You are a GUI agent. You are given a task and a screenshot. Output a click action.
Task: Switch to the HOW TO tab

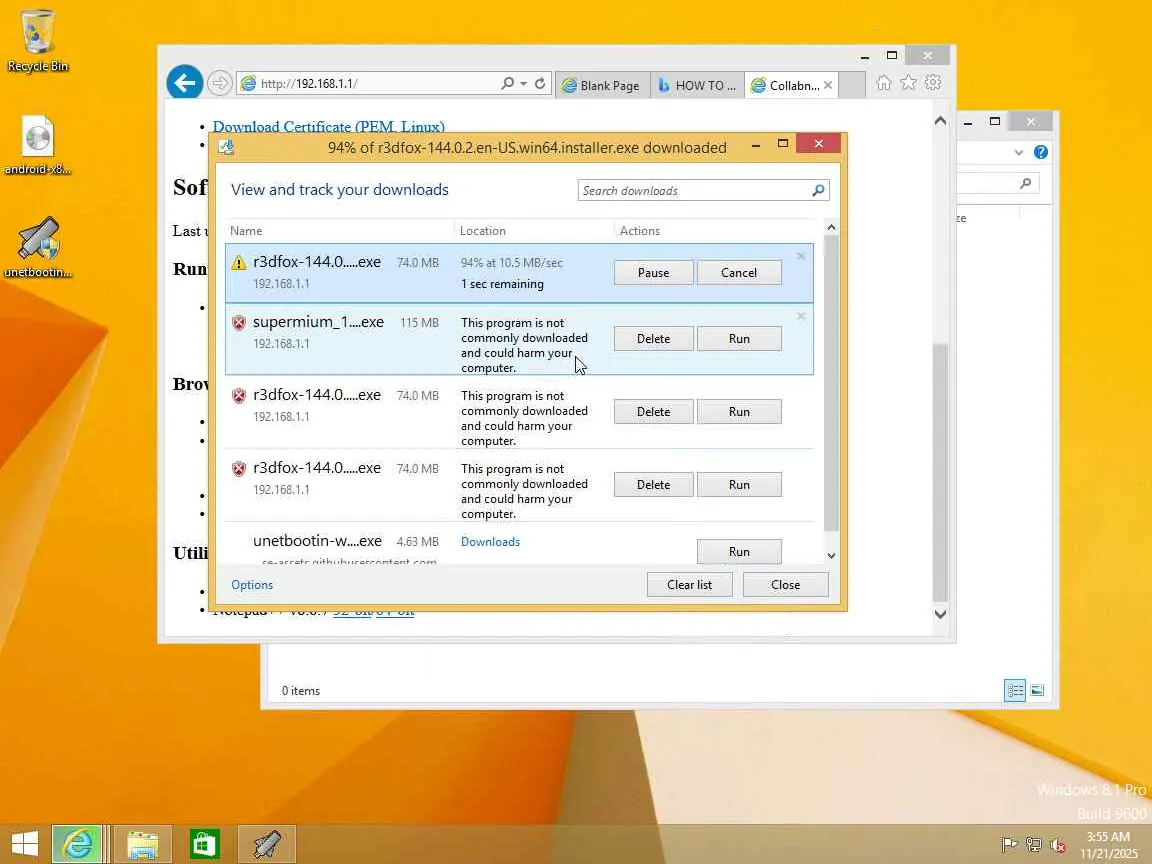click(x=697, y=85)
